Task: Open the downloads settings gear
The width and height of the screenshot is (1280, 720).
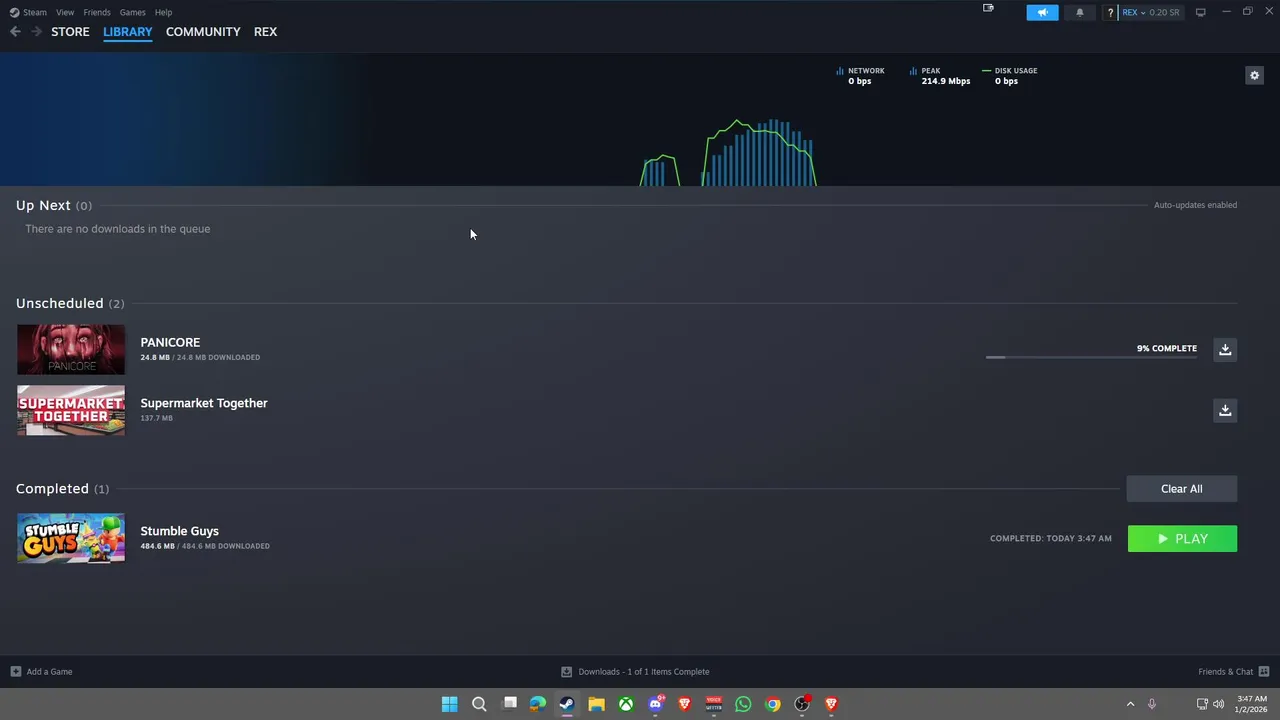Action: click(x=1254, y=75)
